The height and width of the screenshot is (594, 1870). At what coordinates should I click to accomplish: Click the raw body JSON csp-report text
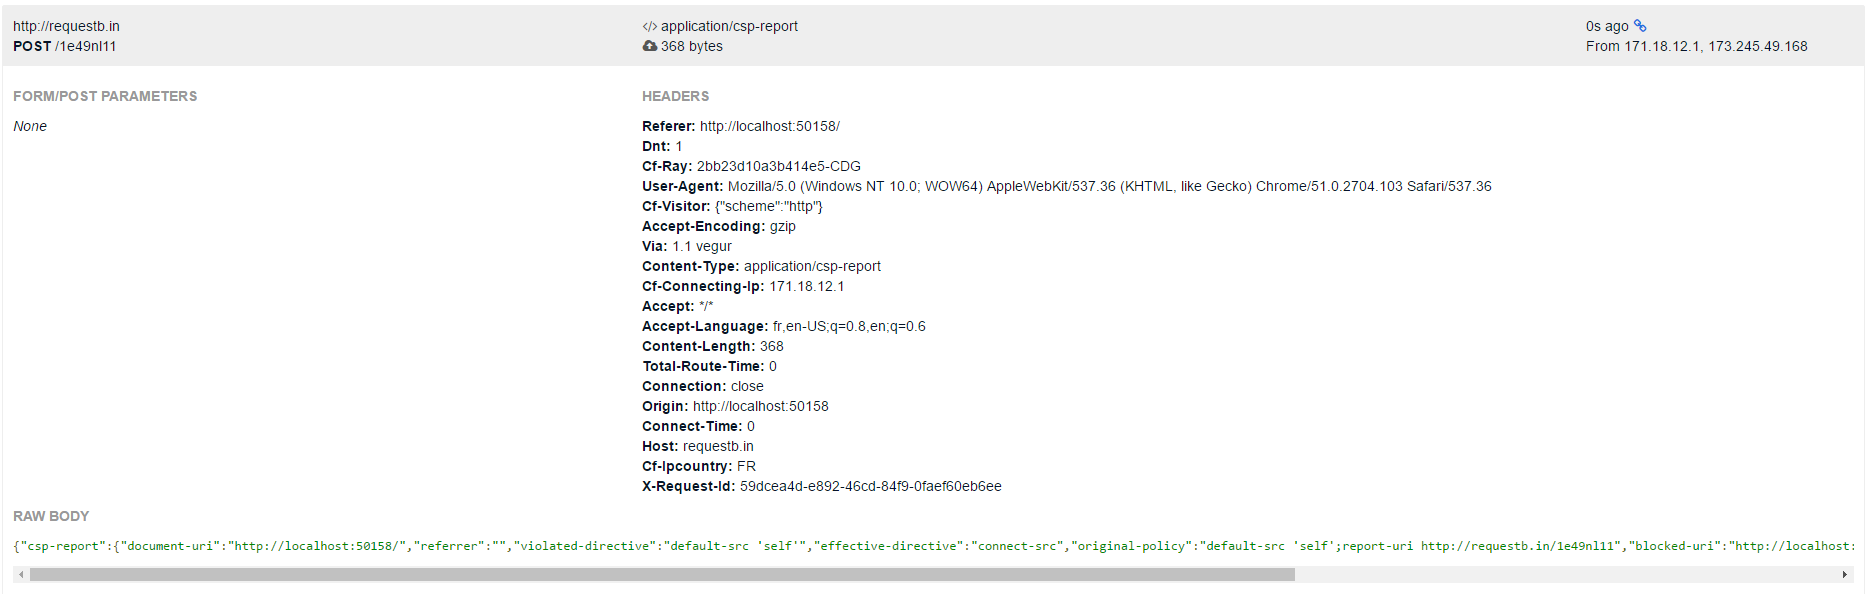[x=934, y=546]
